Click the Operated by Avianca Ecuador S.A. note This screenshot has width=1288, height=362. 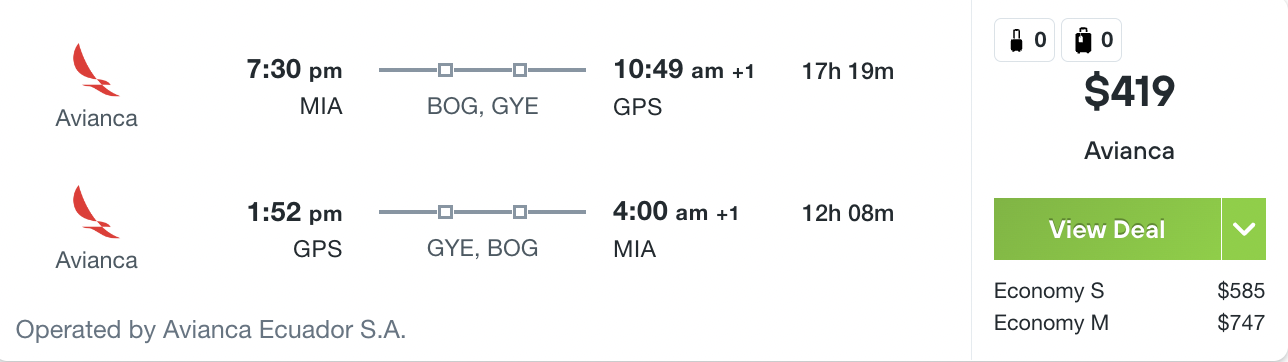point(211,329)
